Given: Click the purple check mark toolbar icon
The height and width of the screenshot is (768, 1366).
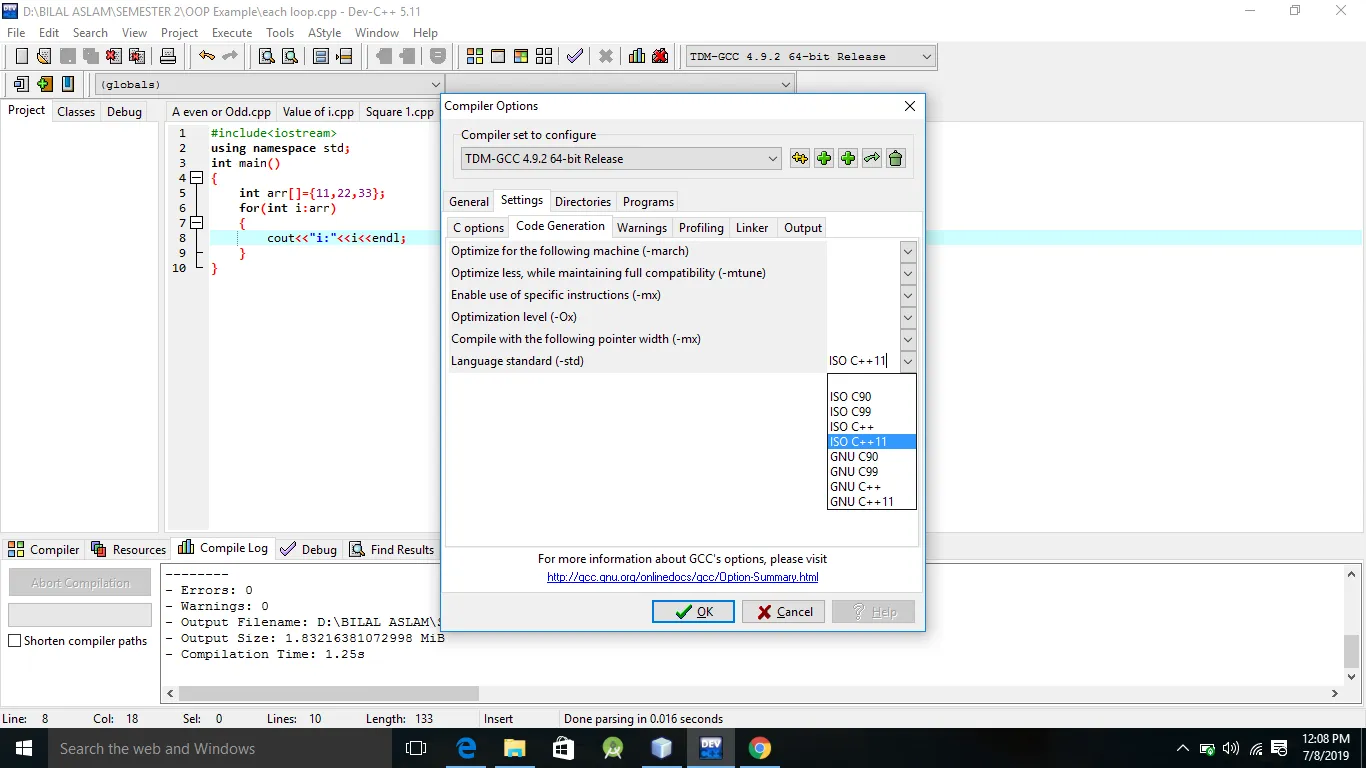Looking at the screenshot, I should click(575, 57).
